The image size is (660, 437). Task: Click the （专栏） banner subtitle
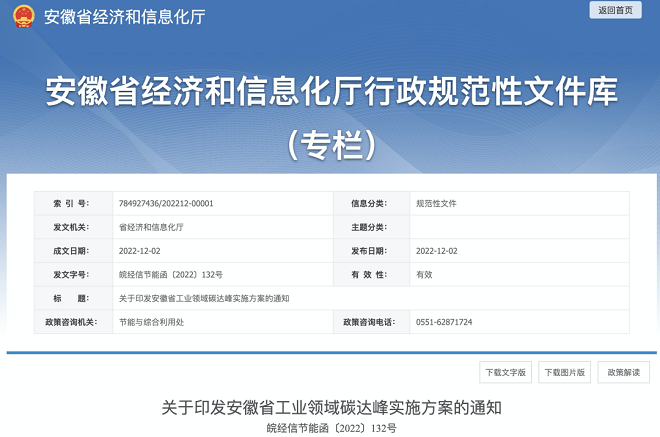pos(331,146)
